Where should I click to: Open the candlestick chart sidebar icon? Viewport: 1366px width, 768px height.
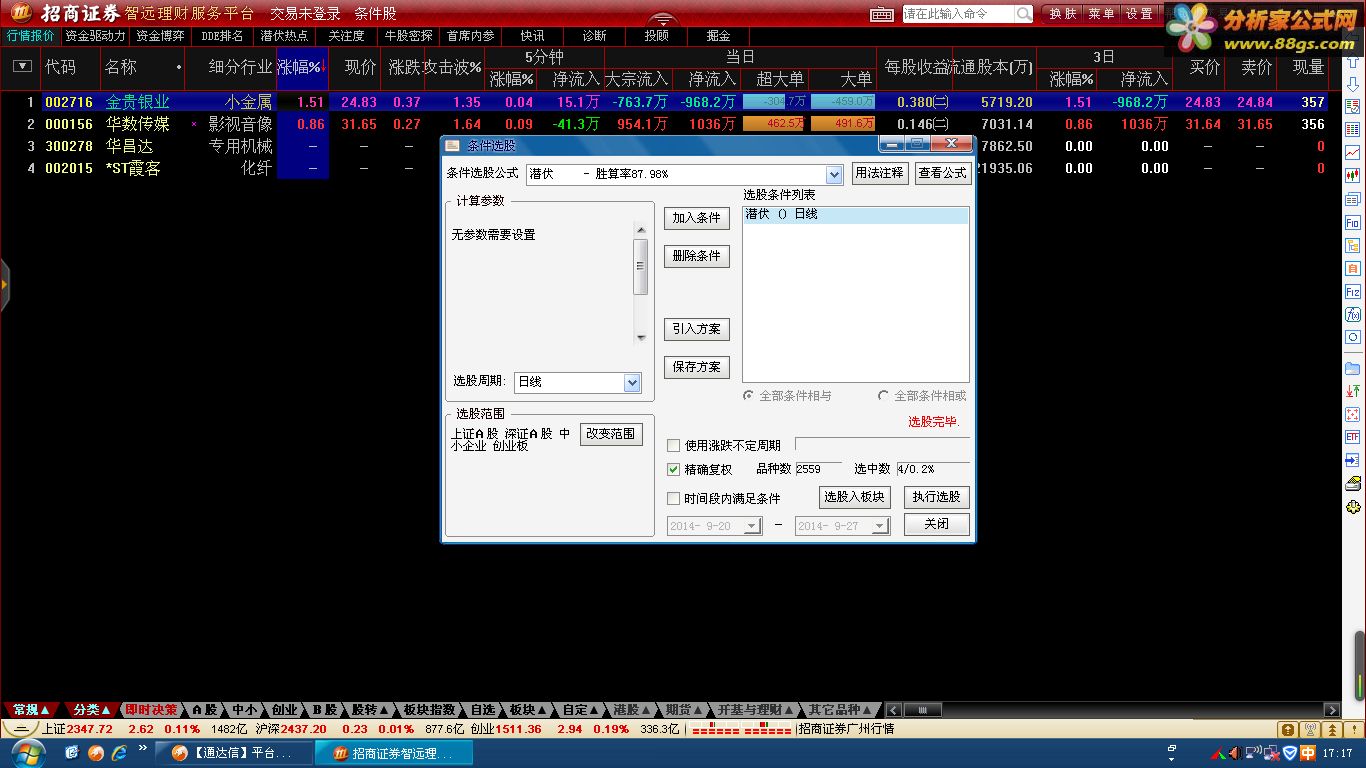click(x=1353, y=176)
